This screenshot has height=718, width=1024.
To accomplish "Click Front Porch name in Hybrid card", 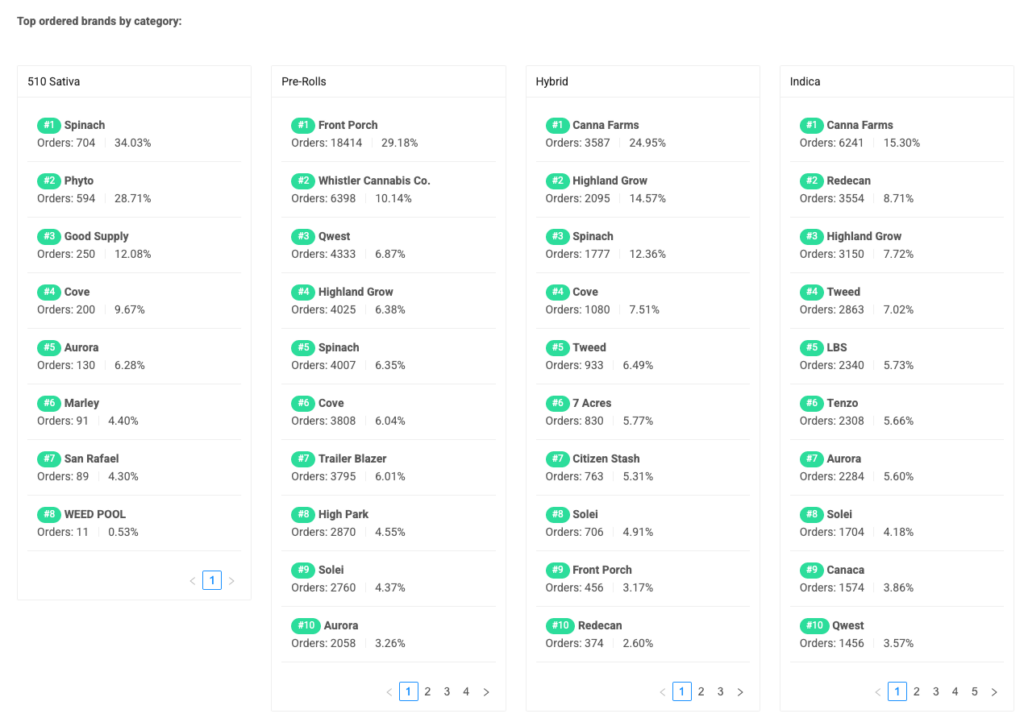I will pyautogui.click(x=602, y=570).
